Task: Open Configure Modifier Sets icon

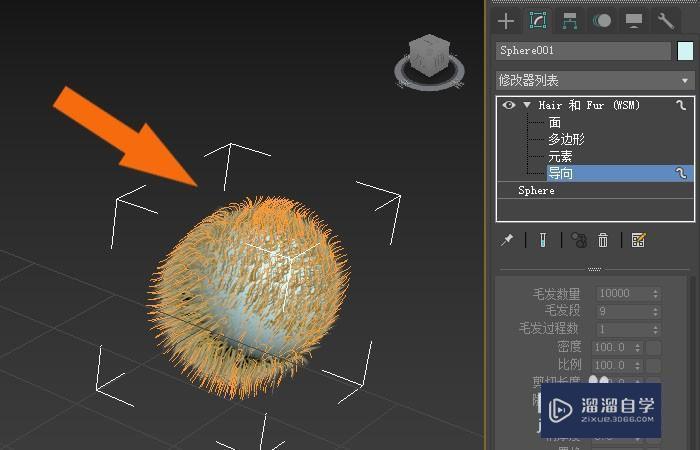Action: [638, 240]
